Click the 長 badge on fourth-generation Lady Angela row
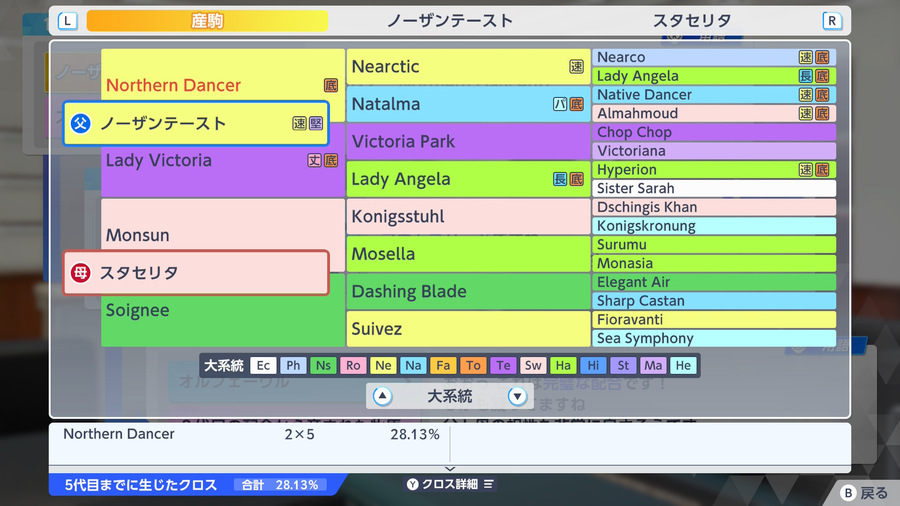 806,76
